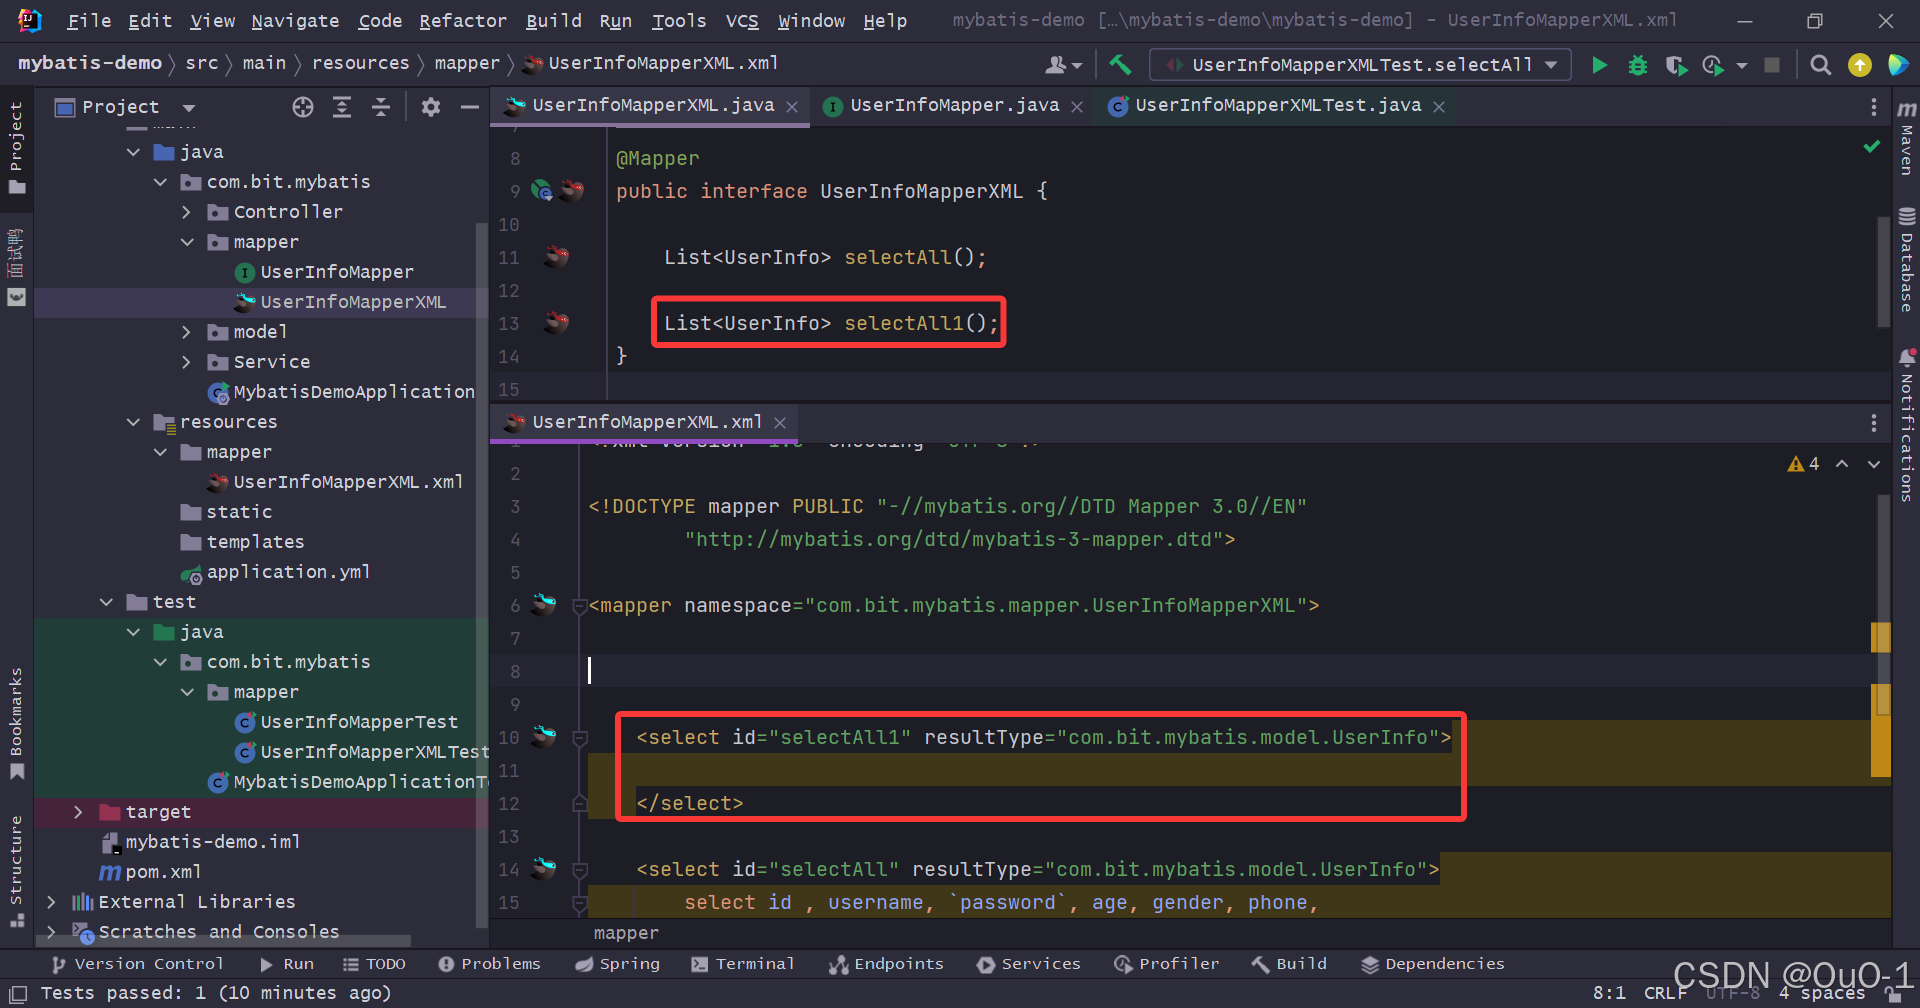Viewport: 1920px width, 1008px height.
Task: Build project with hammer icon
Action: tap(1120, 65)
